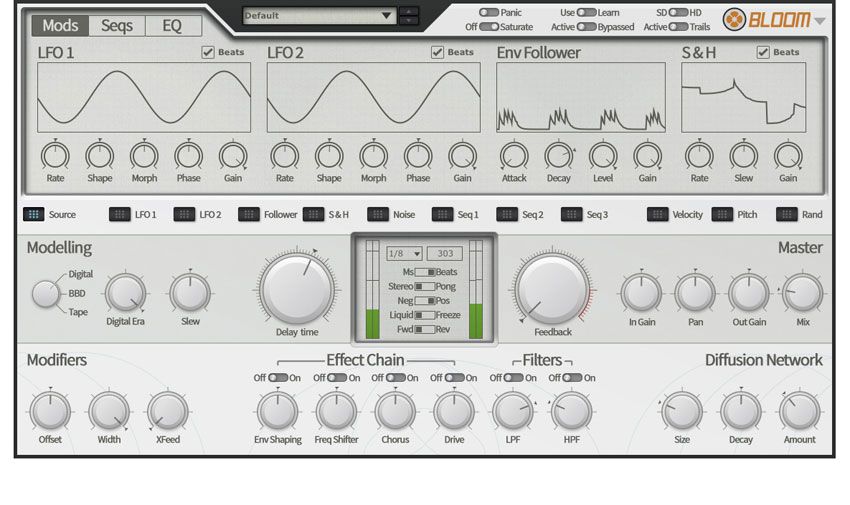Click the S&H waveform display

click(x=744, y=98)
